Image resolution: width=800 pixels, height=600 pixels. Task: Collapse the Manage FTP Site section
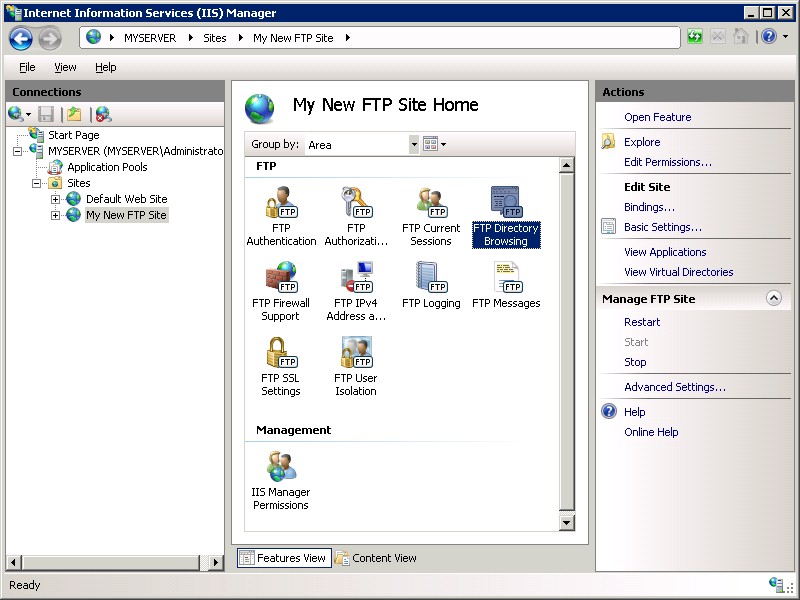774,298
